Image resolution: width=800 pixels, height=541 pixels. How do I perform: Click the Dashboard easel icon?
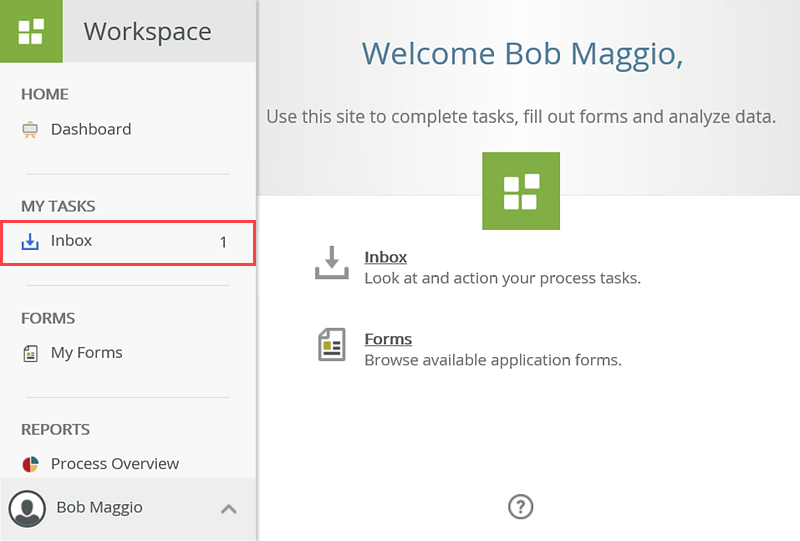click(x=30, y=130)
